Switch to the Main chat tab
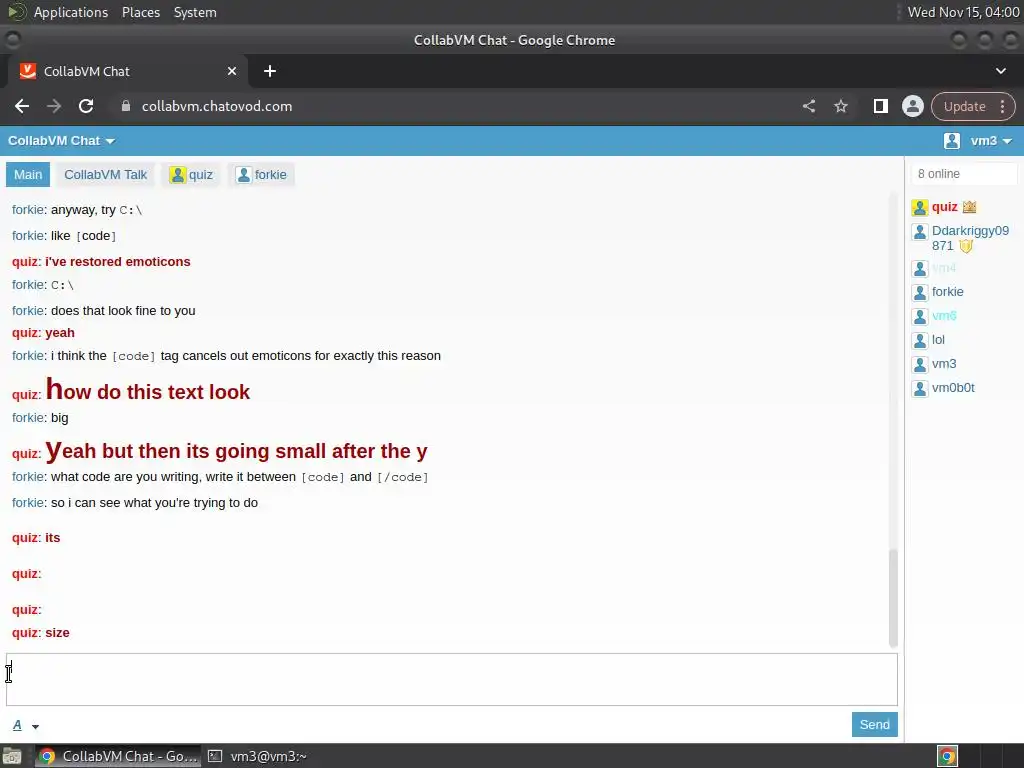 click(x=28, y=175)
